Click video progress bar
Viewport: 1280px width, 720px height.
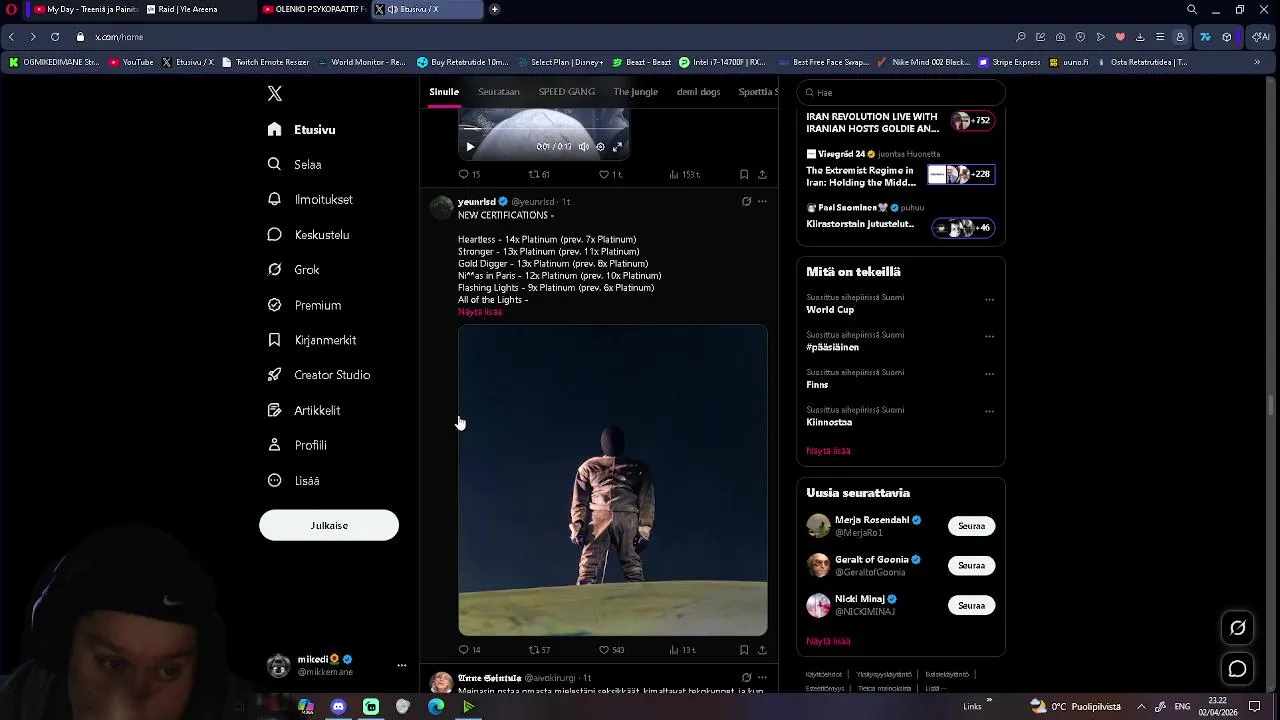[543, 131]
